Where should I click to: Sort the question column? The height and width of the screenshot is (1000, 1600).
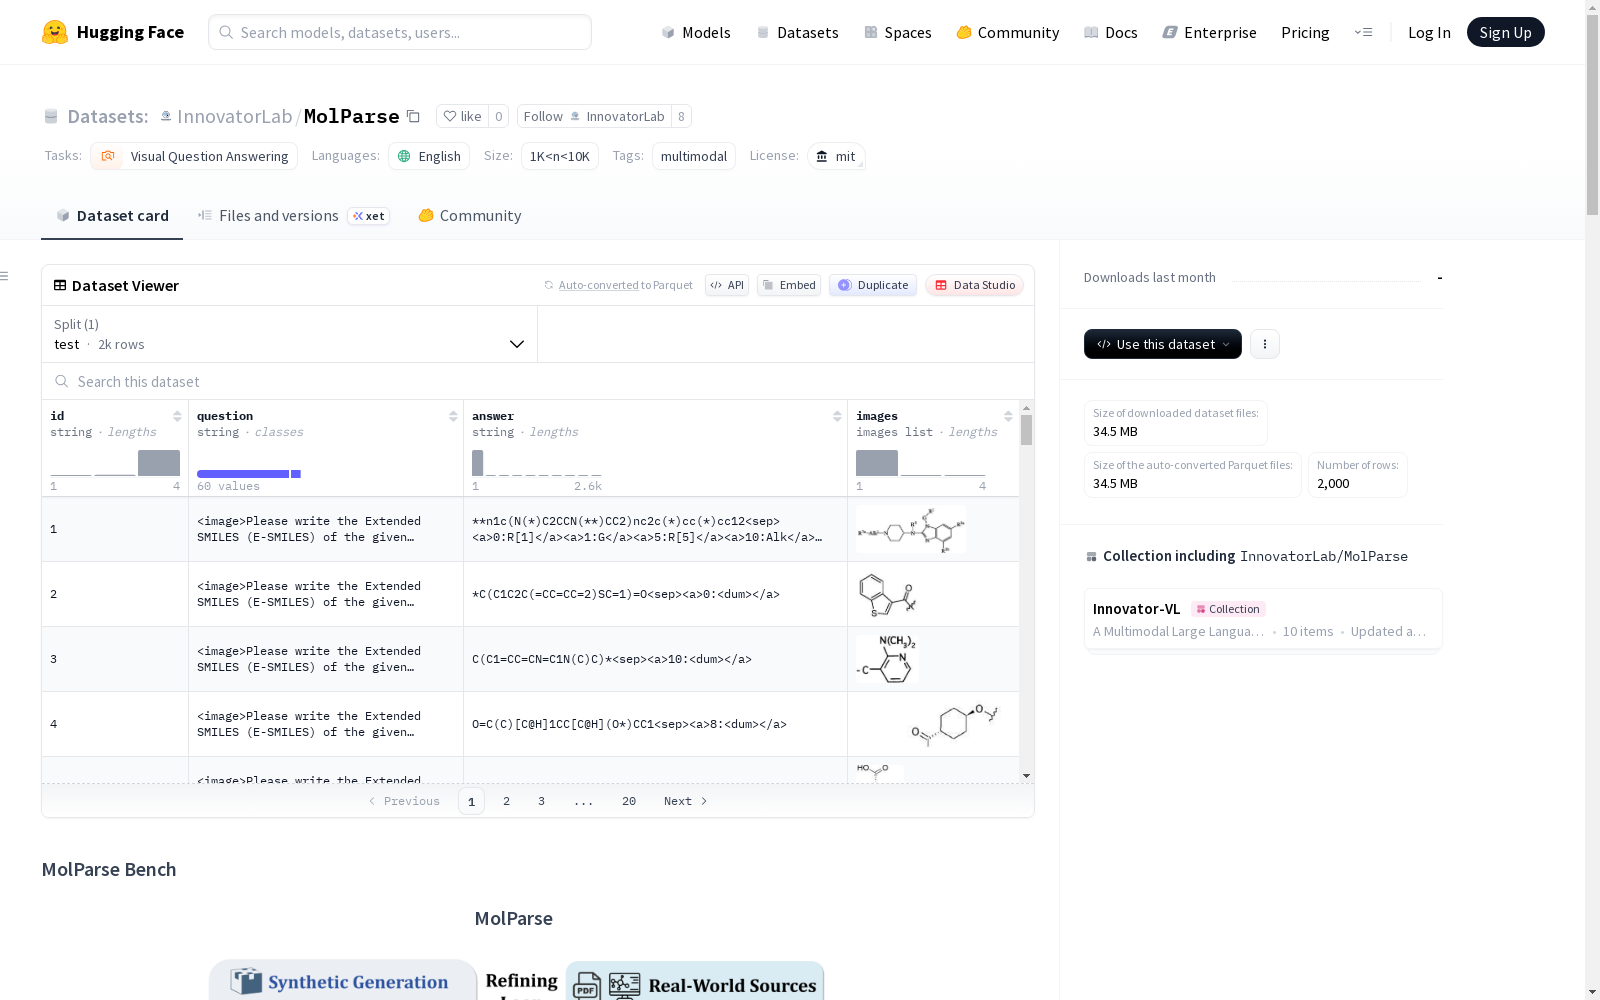click(x=453, y=416)
